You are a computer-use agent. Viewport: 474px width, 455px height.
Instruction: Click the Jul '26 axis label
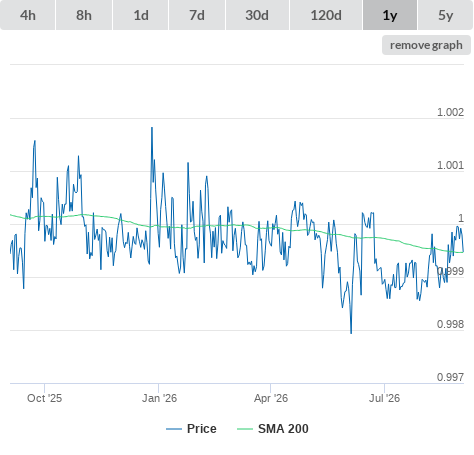(384, 398)
